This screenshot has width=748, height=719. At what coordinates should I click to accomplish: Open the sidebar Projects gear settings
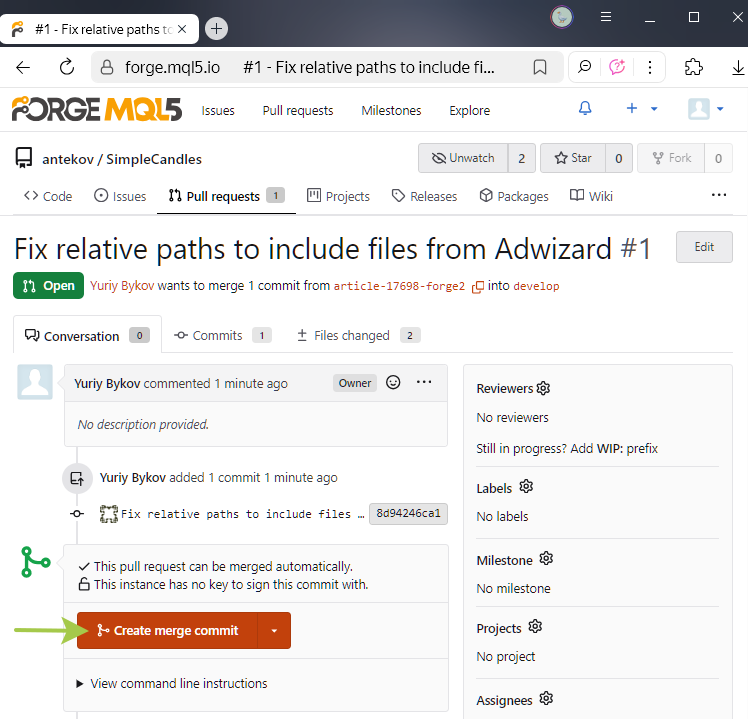pyautogui.click(x=535, y=626)
